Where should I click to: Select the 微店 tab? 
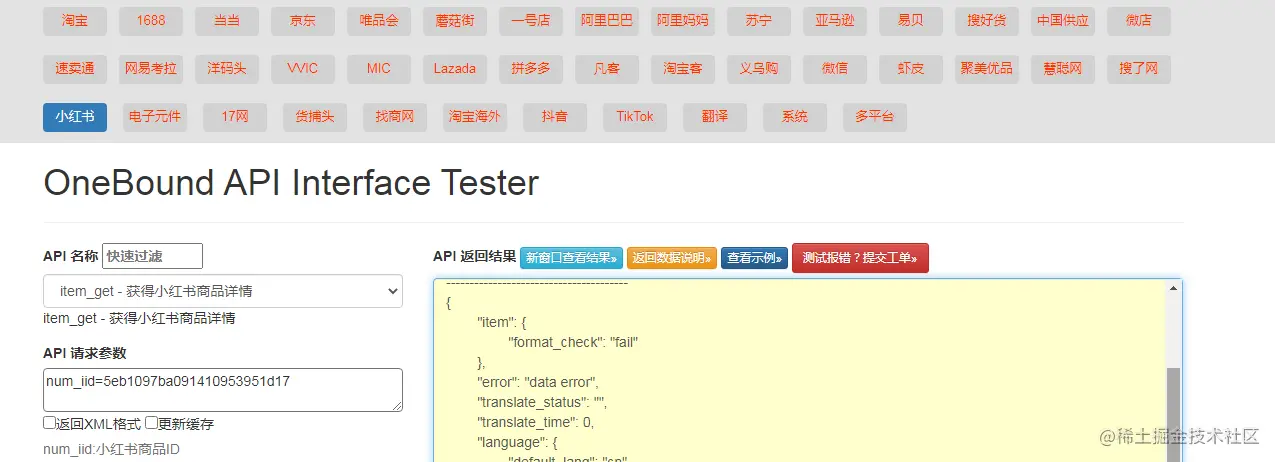click(1139, 21)
